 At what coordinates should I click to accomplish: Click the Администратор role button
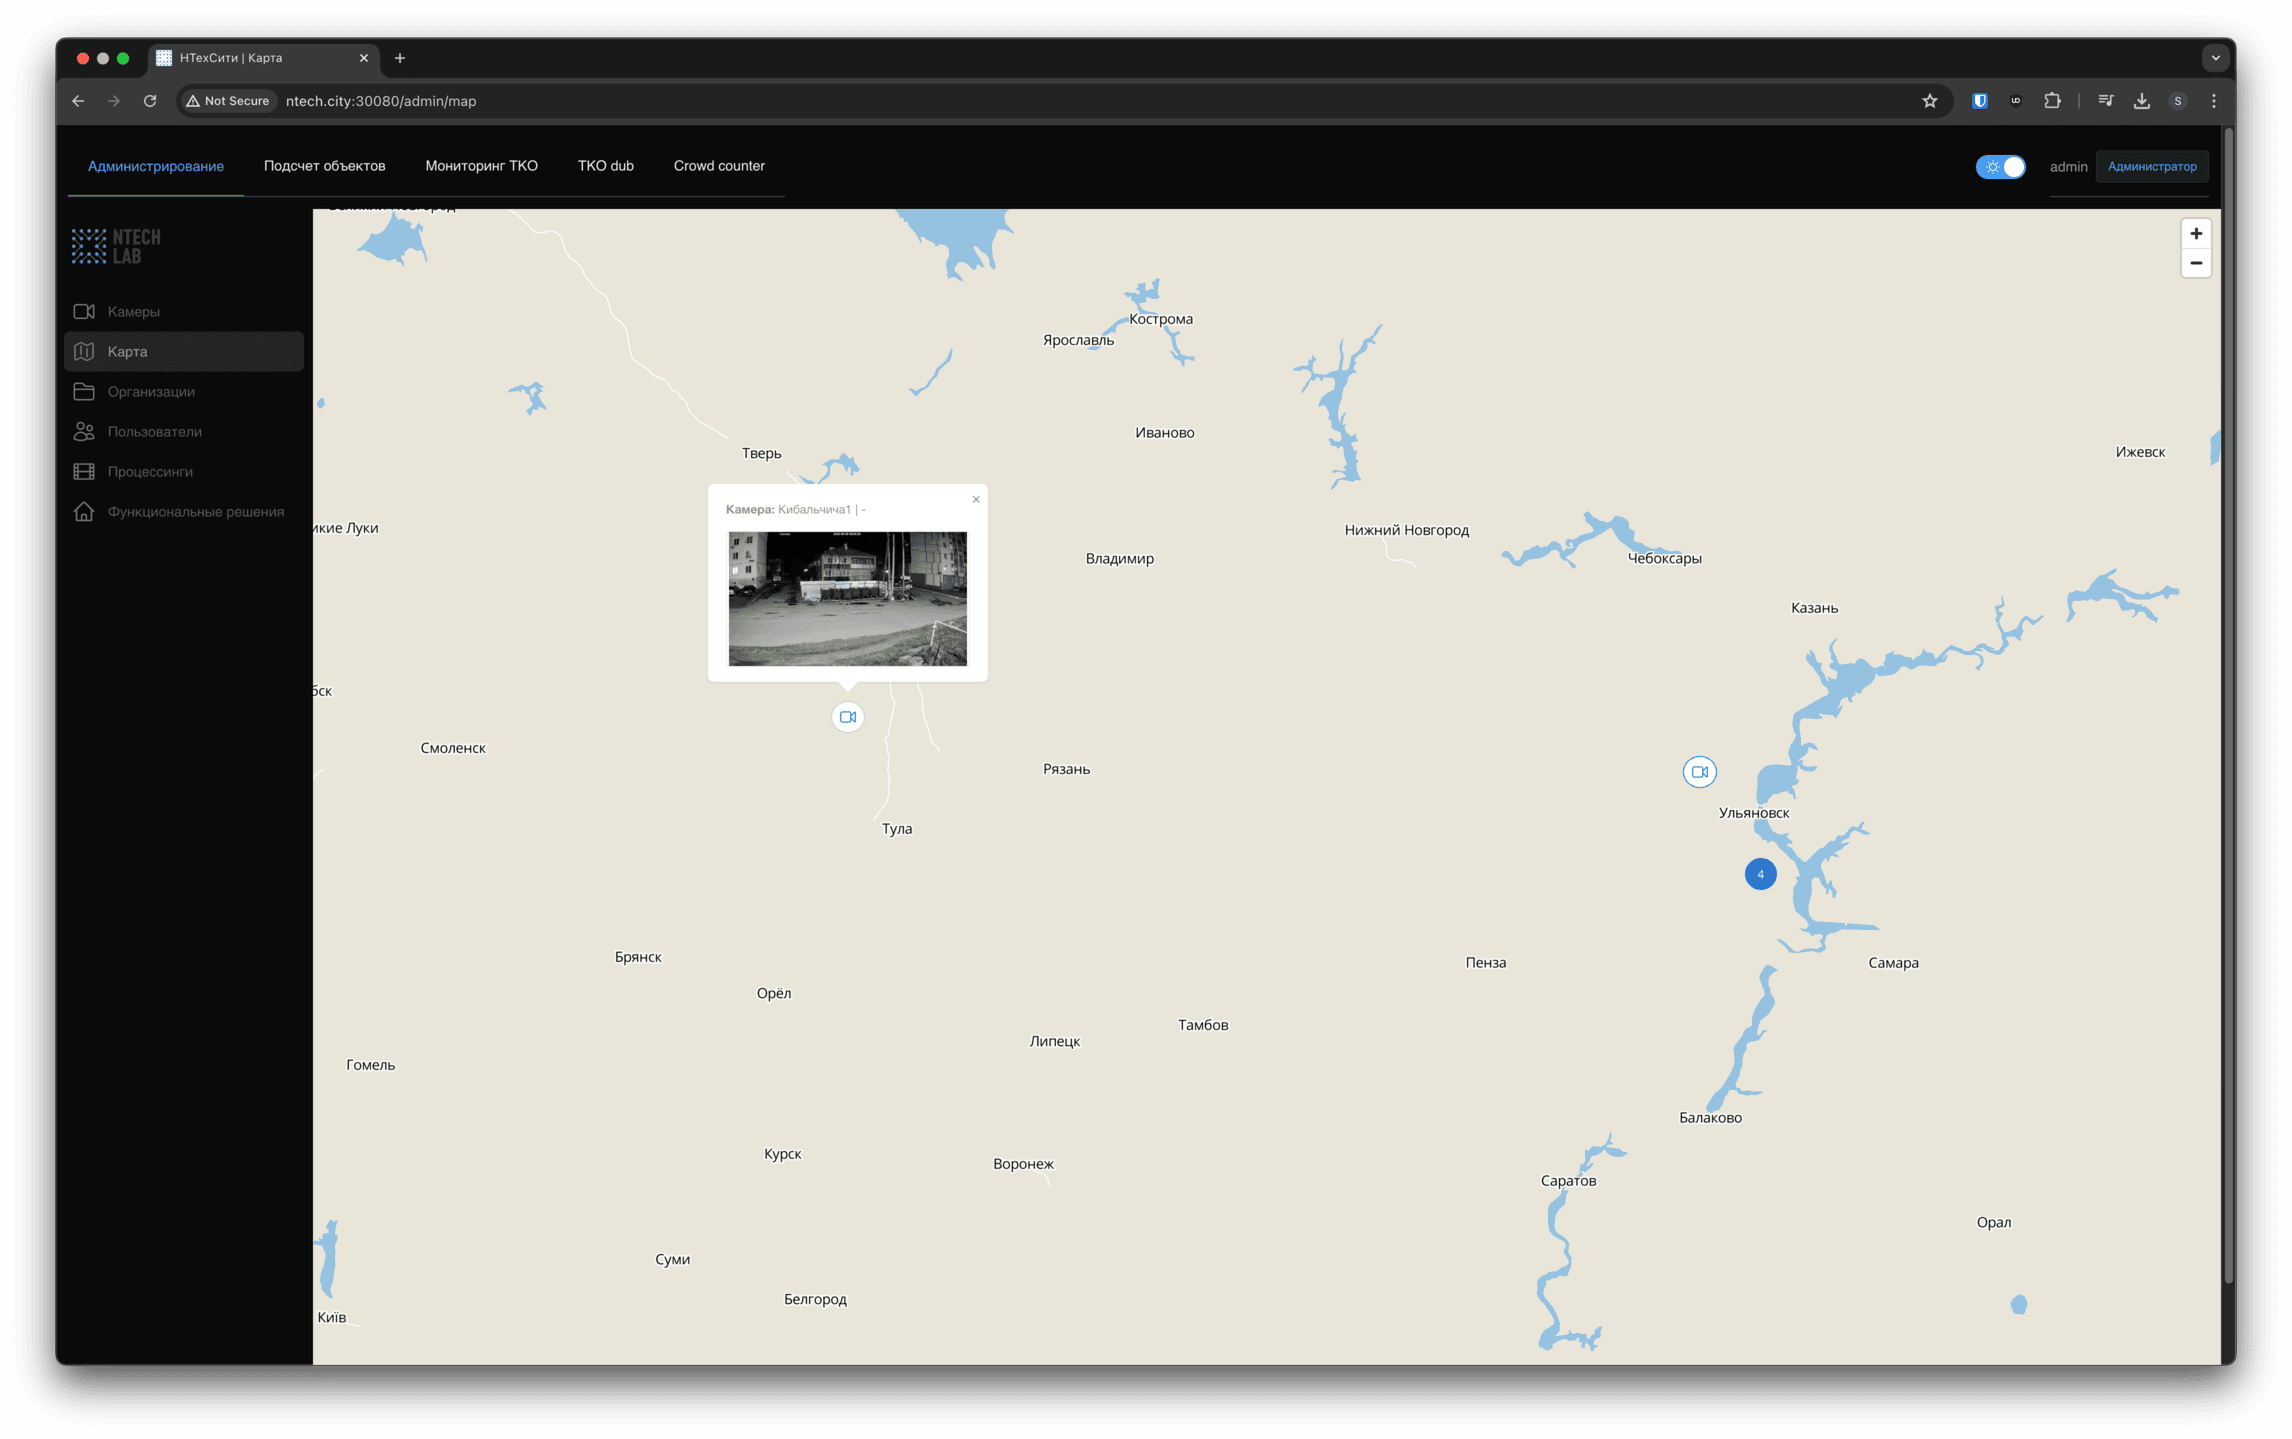pyautogui.click(x=2152, y=167)
